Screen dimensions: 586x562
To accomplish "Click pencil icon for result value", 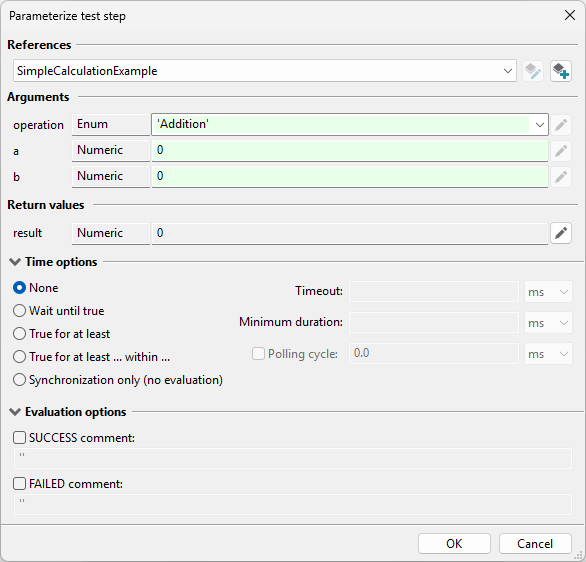I will (x=561, y=233).
